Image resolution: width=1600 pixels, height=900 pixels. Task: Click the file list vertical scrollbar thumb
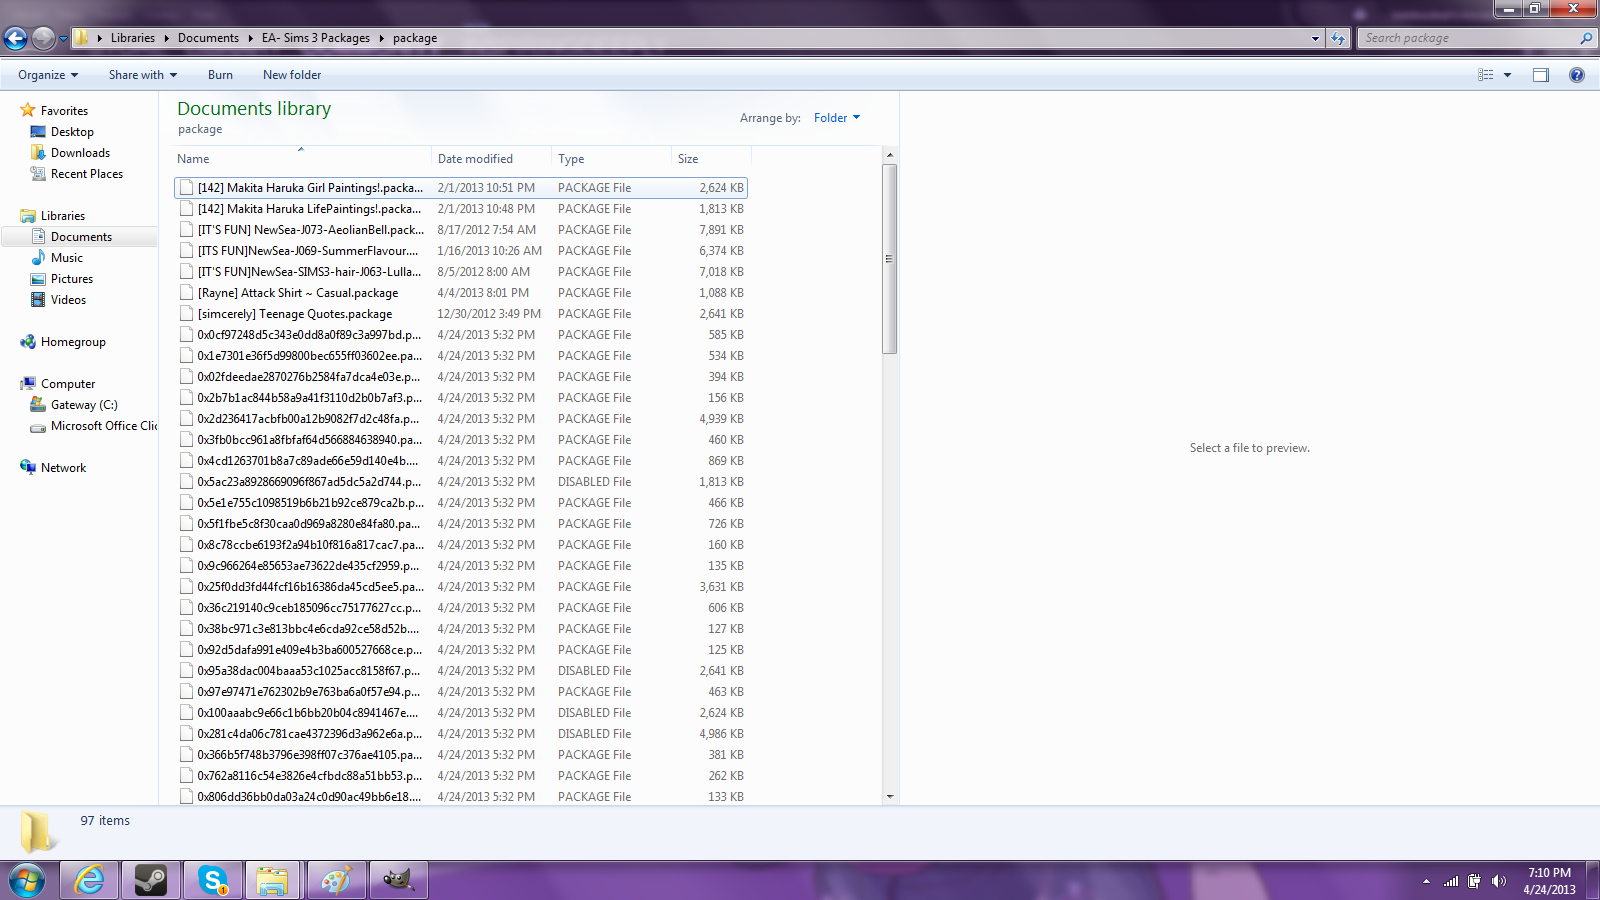pyautogui.click(x=889, y=259)
